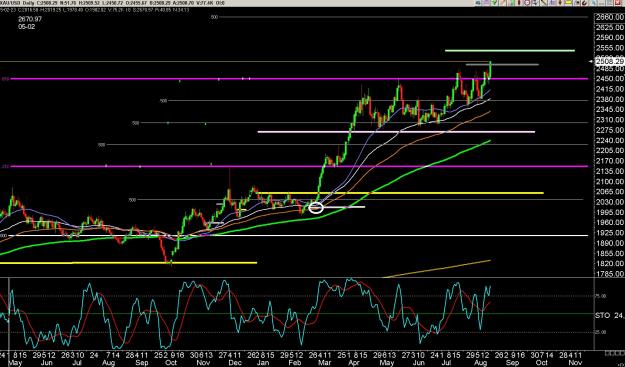Click the black hook-shaped toolbar icon
This screenshot has width=625, height=367.
585,2
